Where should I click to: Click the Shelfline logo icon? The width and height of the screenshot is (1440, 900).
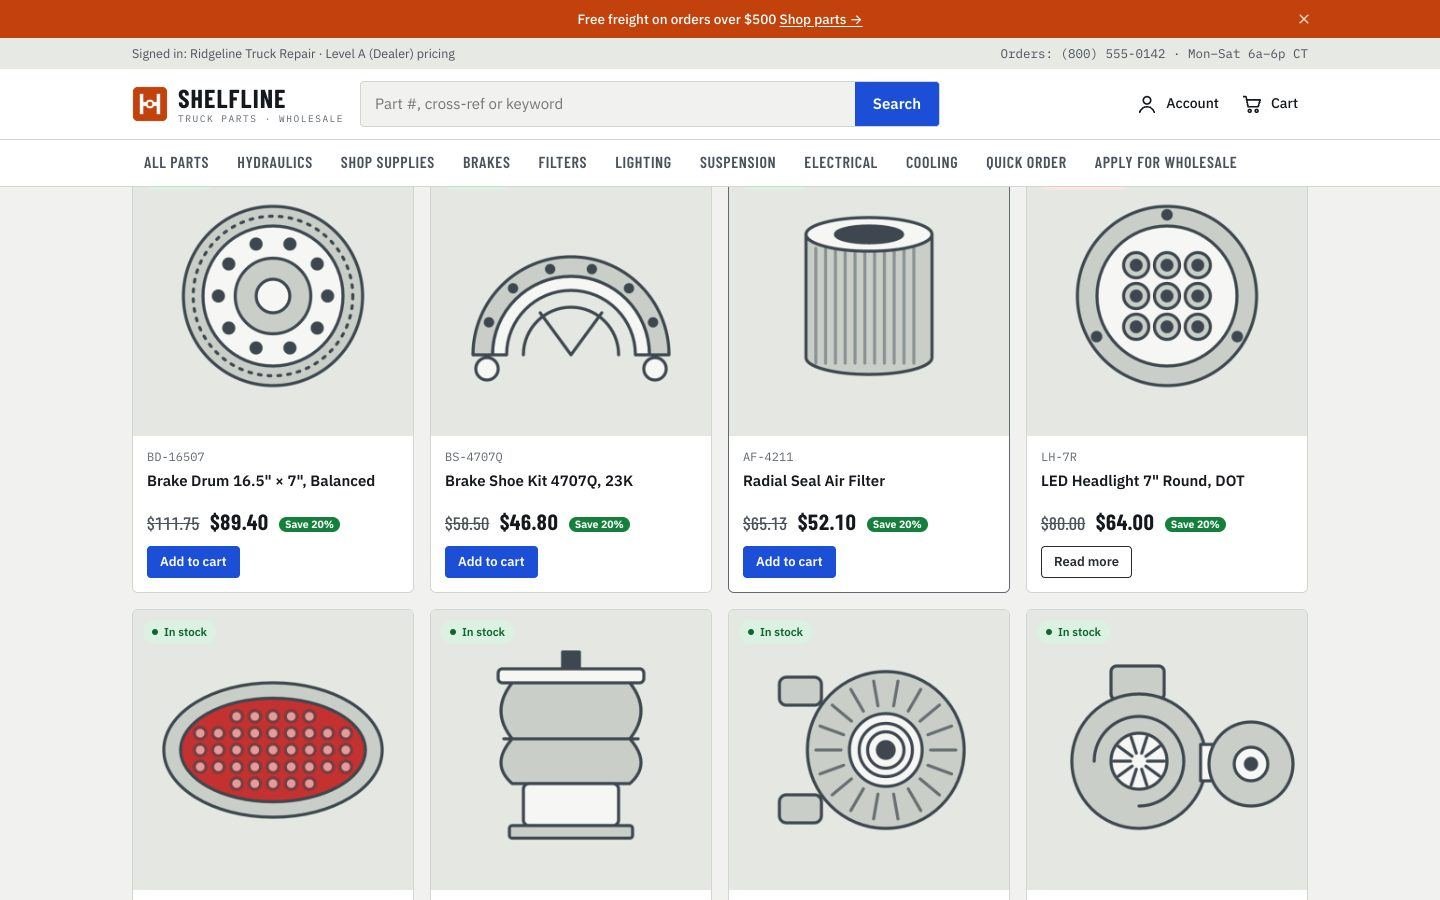pos(150,104)
